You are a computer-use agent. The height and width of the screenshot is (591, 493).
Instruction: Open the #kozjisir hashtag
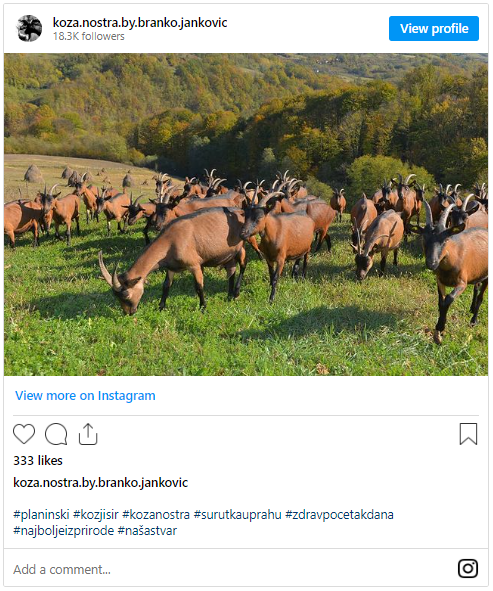tap(96, 514)
